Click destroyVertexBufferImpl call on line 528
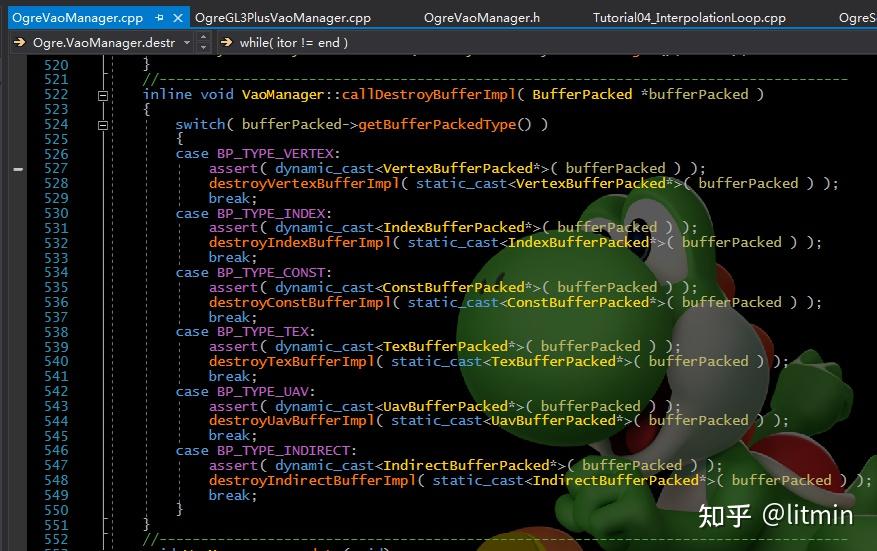The image size is (877, 551). point(304,183)
